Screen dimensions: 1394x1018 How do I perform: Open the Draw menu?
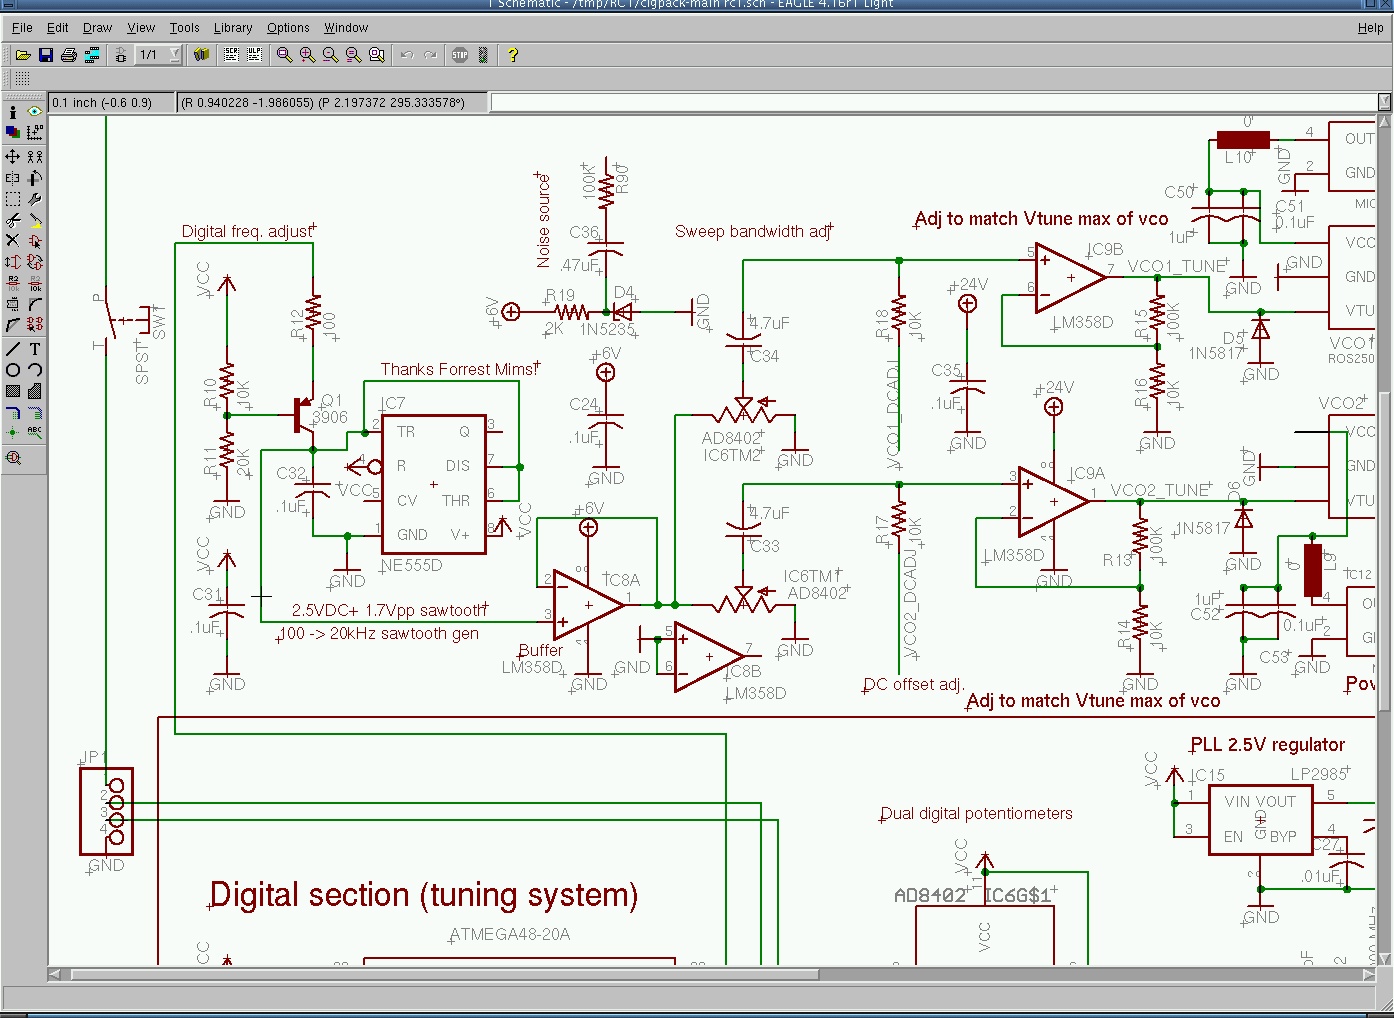[x=97, y=28]
